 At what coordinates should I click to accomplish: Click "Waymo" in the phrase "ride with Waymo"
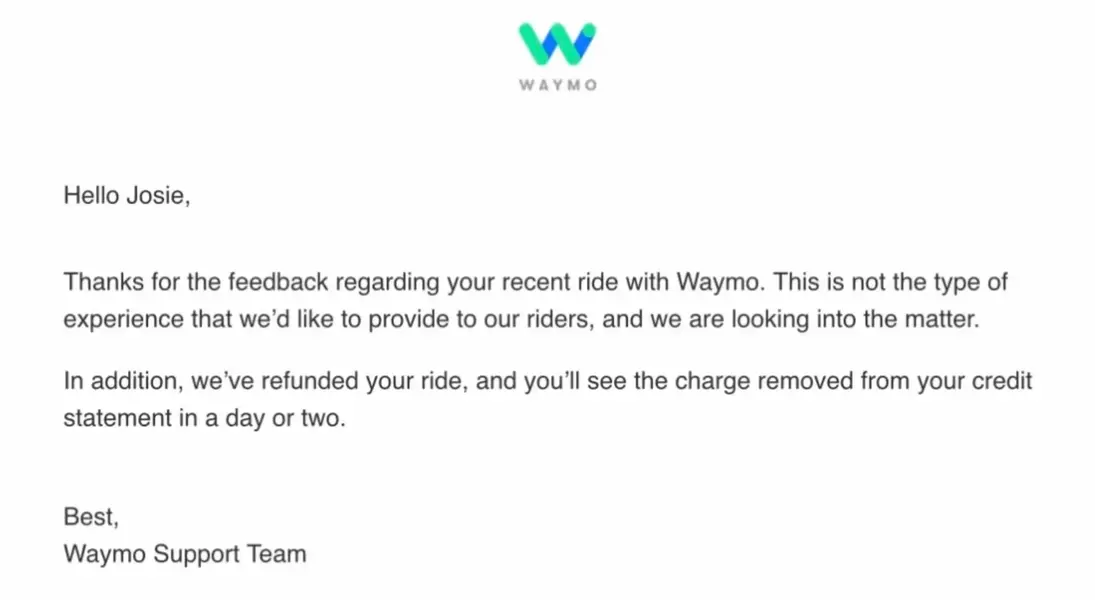tap(720, 282)
